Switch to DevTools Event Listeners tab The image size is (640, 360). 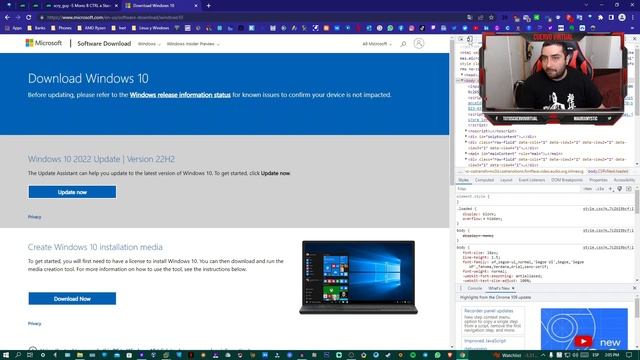click(x=532, y=180)
